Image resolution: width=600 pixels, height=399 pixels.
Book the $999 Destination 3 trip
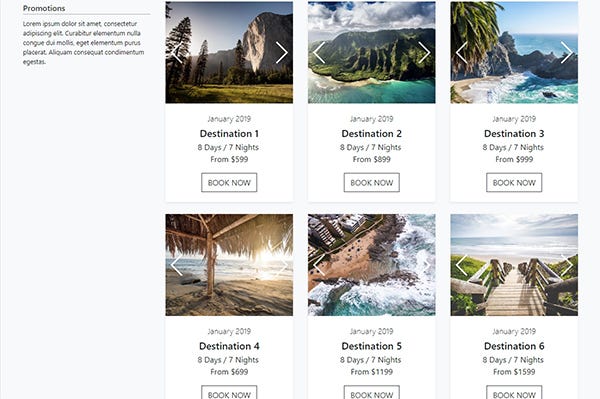[514, 182]
